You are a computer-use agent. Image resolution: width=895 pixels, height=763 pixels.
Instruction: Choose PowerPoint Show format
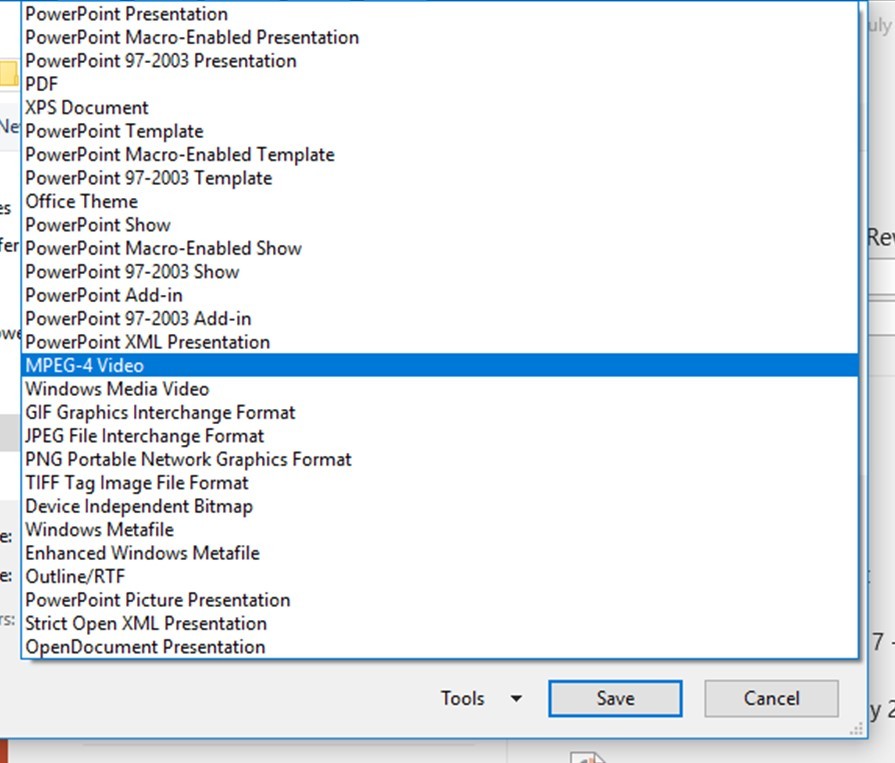440,224
